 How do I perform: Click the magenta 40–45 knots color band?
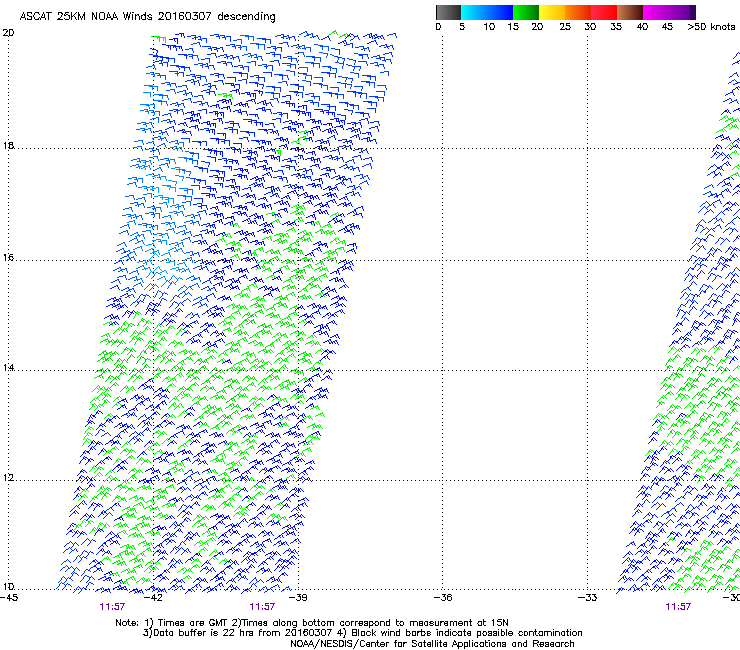[x=656, y=12]
